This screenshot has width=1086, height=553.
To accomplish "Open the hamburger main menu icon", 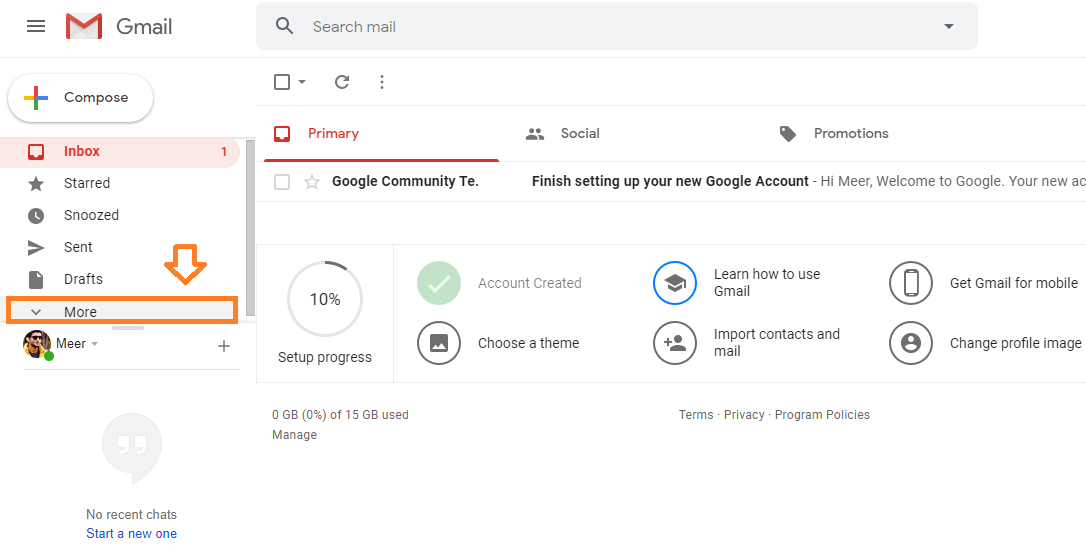I will (x=35, y=26).
